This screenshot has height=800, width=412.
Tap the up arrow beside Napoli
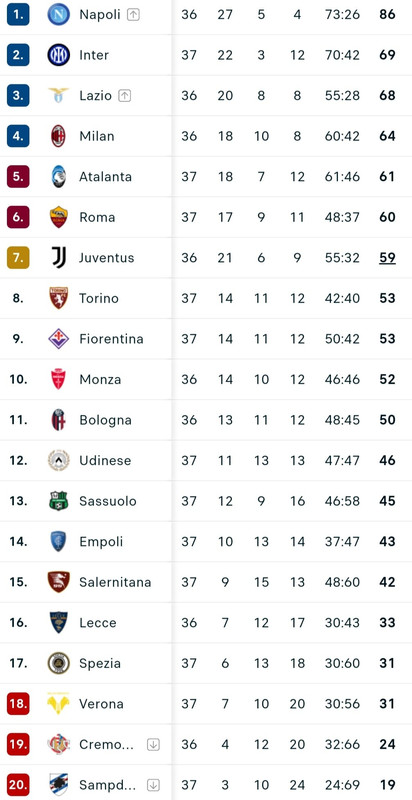tap(133, 15)
